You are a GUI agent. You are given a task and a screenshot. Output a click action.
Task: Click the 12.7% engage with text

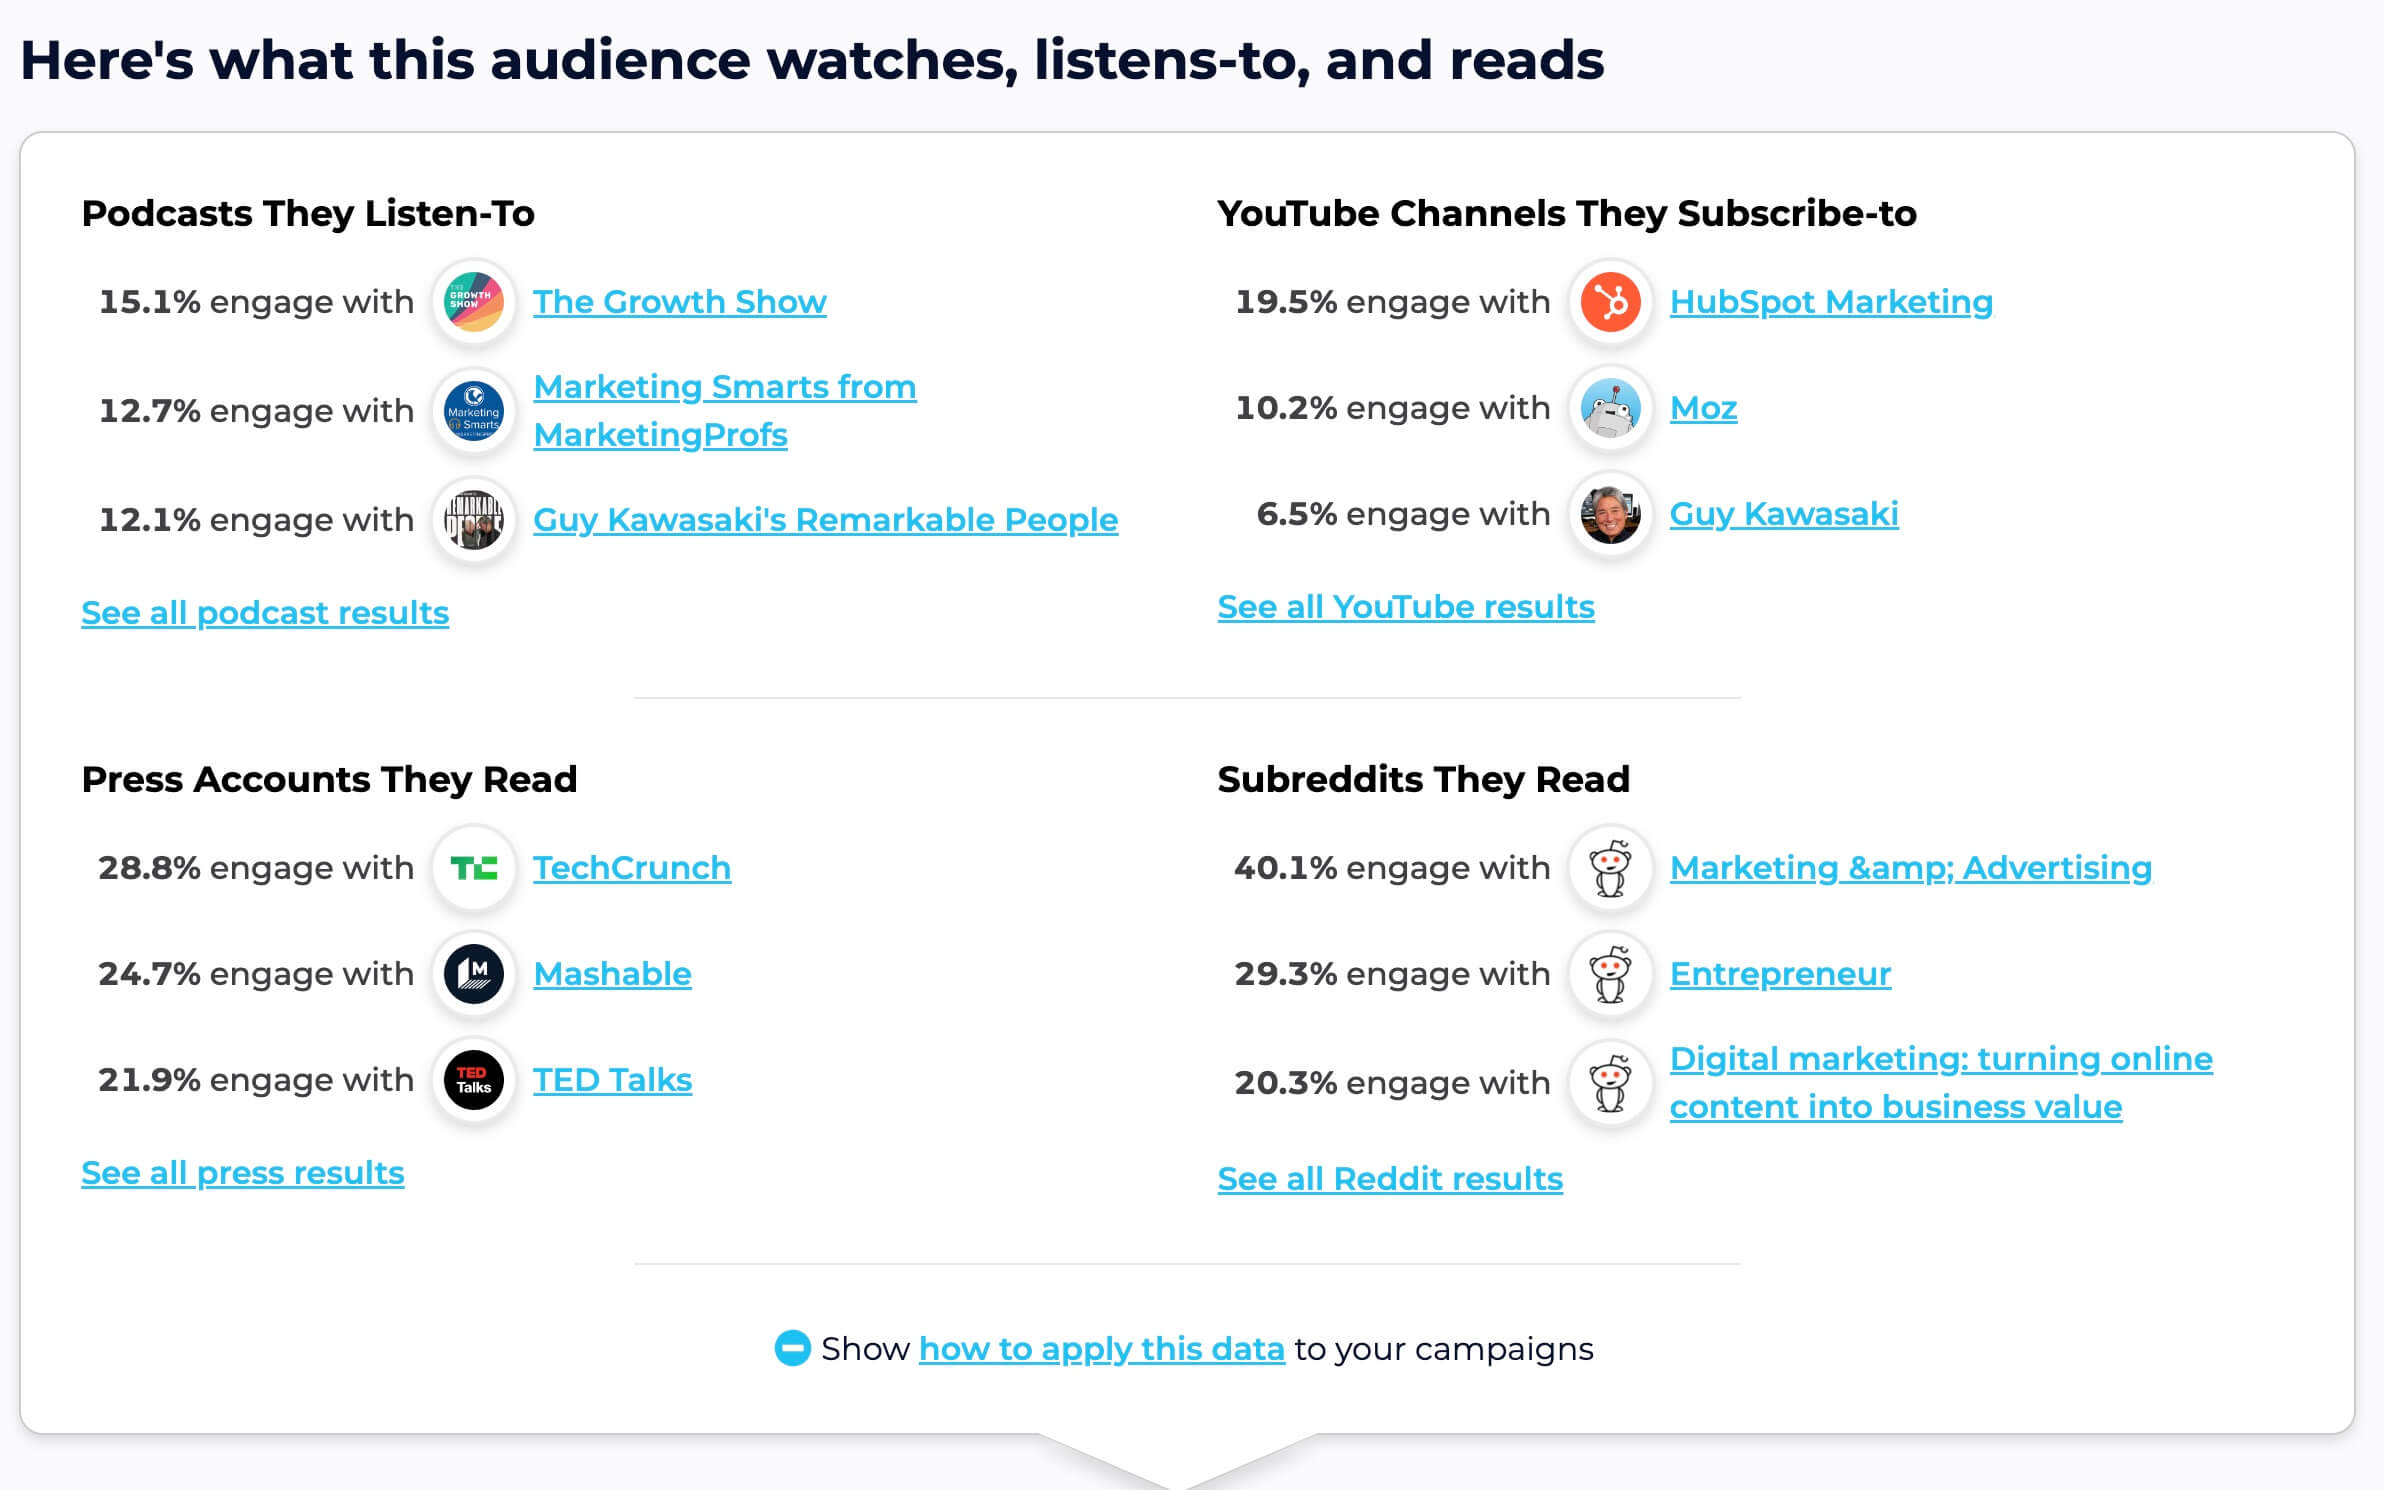256,411
